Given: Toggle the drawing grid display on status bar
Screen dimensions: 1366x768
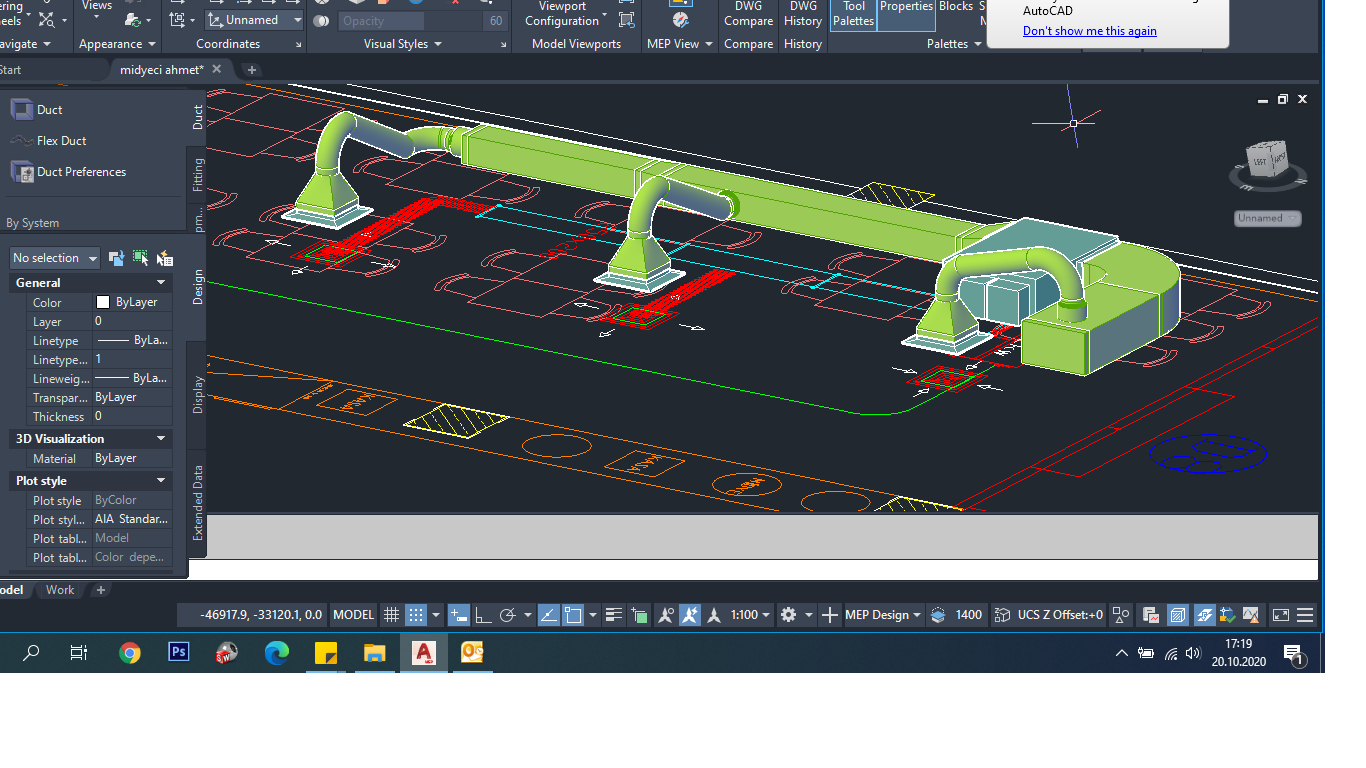Looking at the screenshot, I should (392, 615).
